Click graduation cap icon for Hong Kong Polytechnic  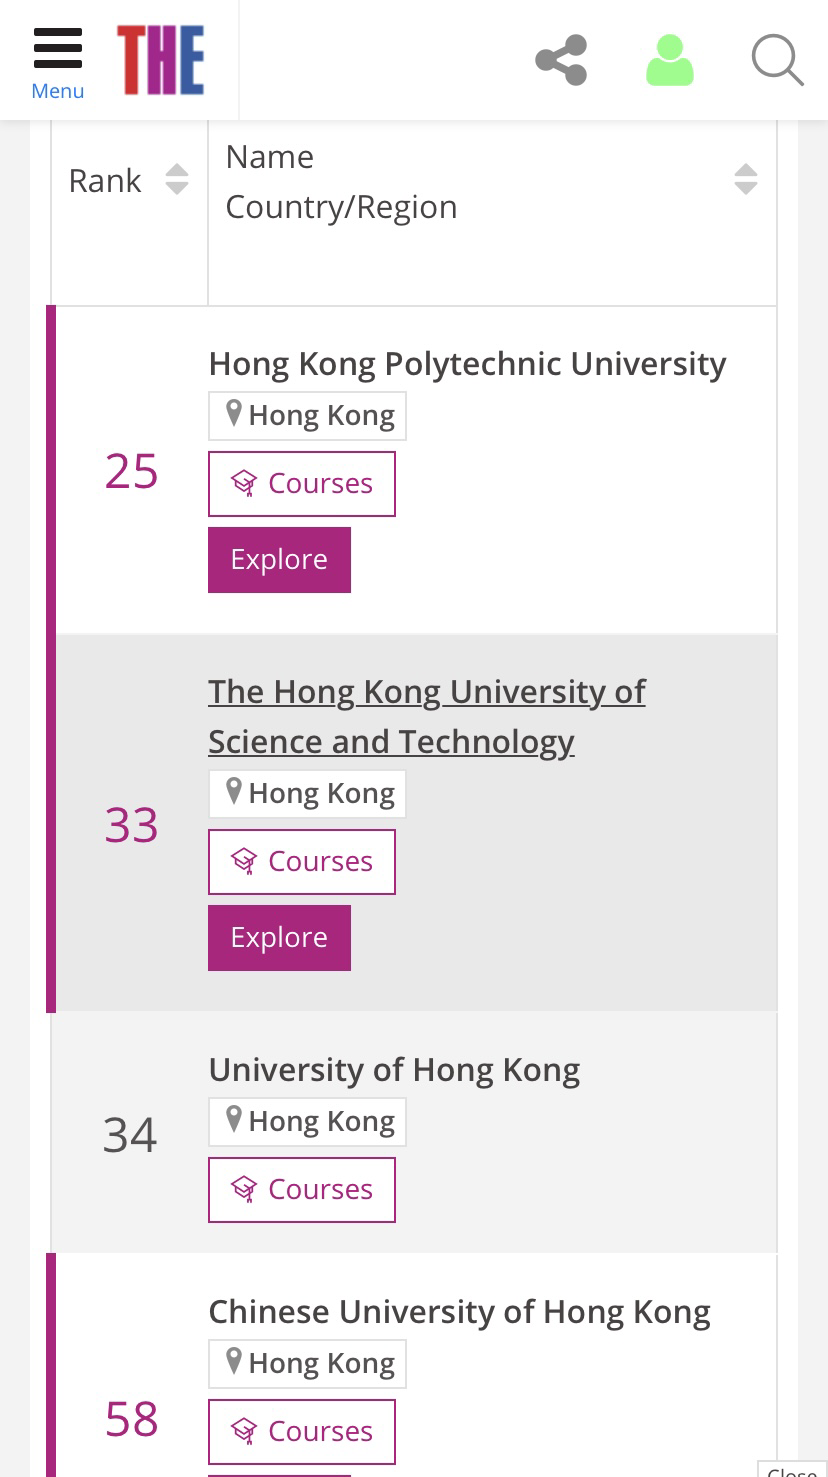point(244,484)
